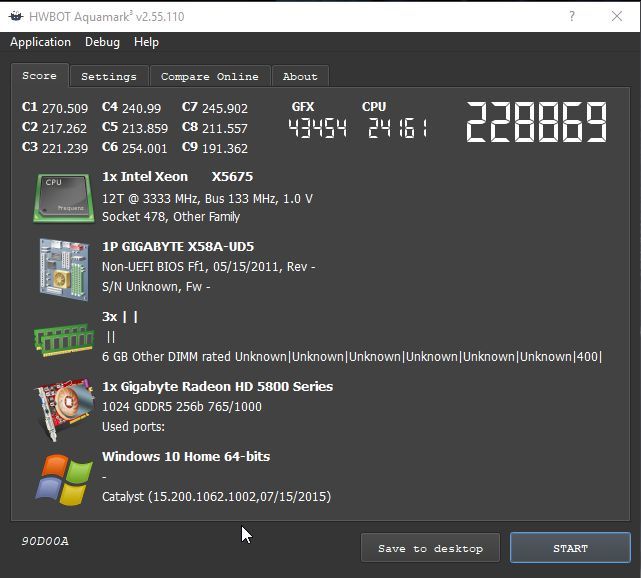Click the '1024 GDDR5 256b 765/1000' line
Screen dimensions: 641x578
pos(182,407)
